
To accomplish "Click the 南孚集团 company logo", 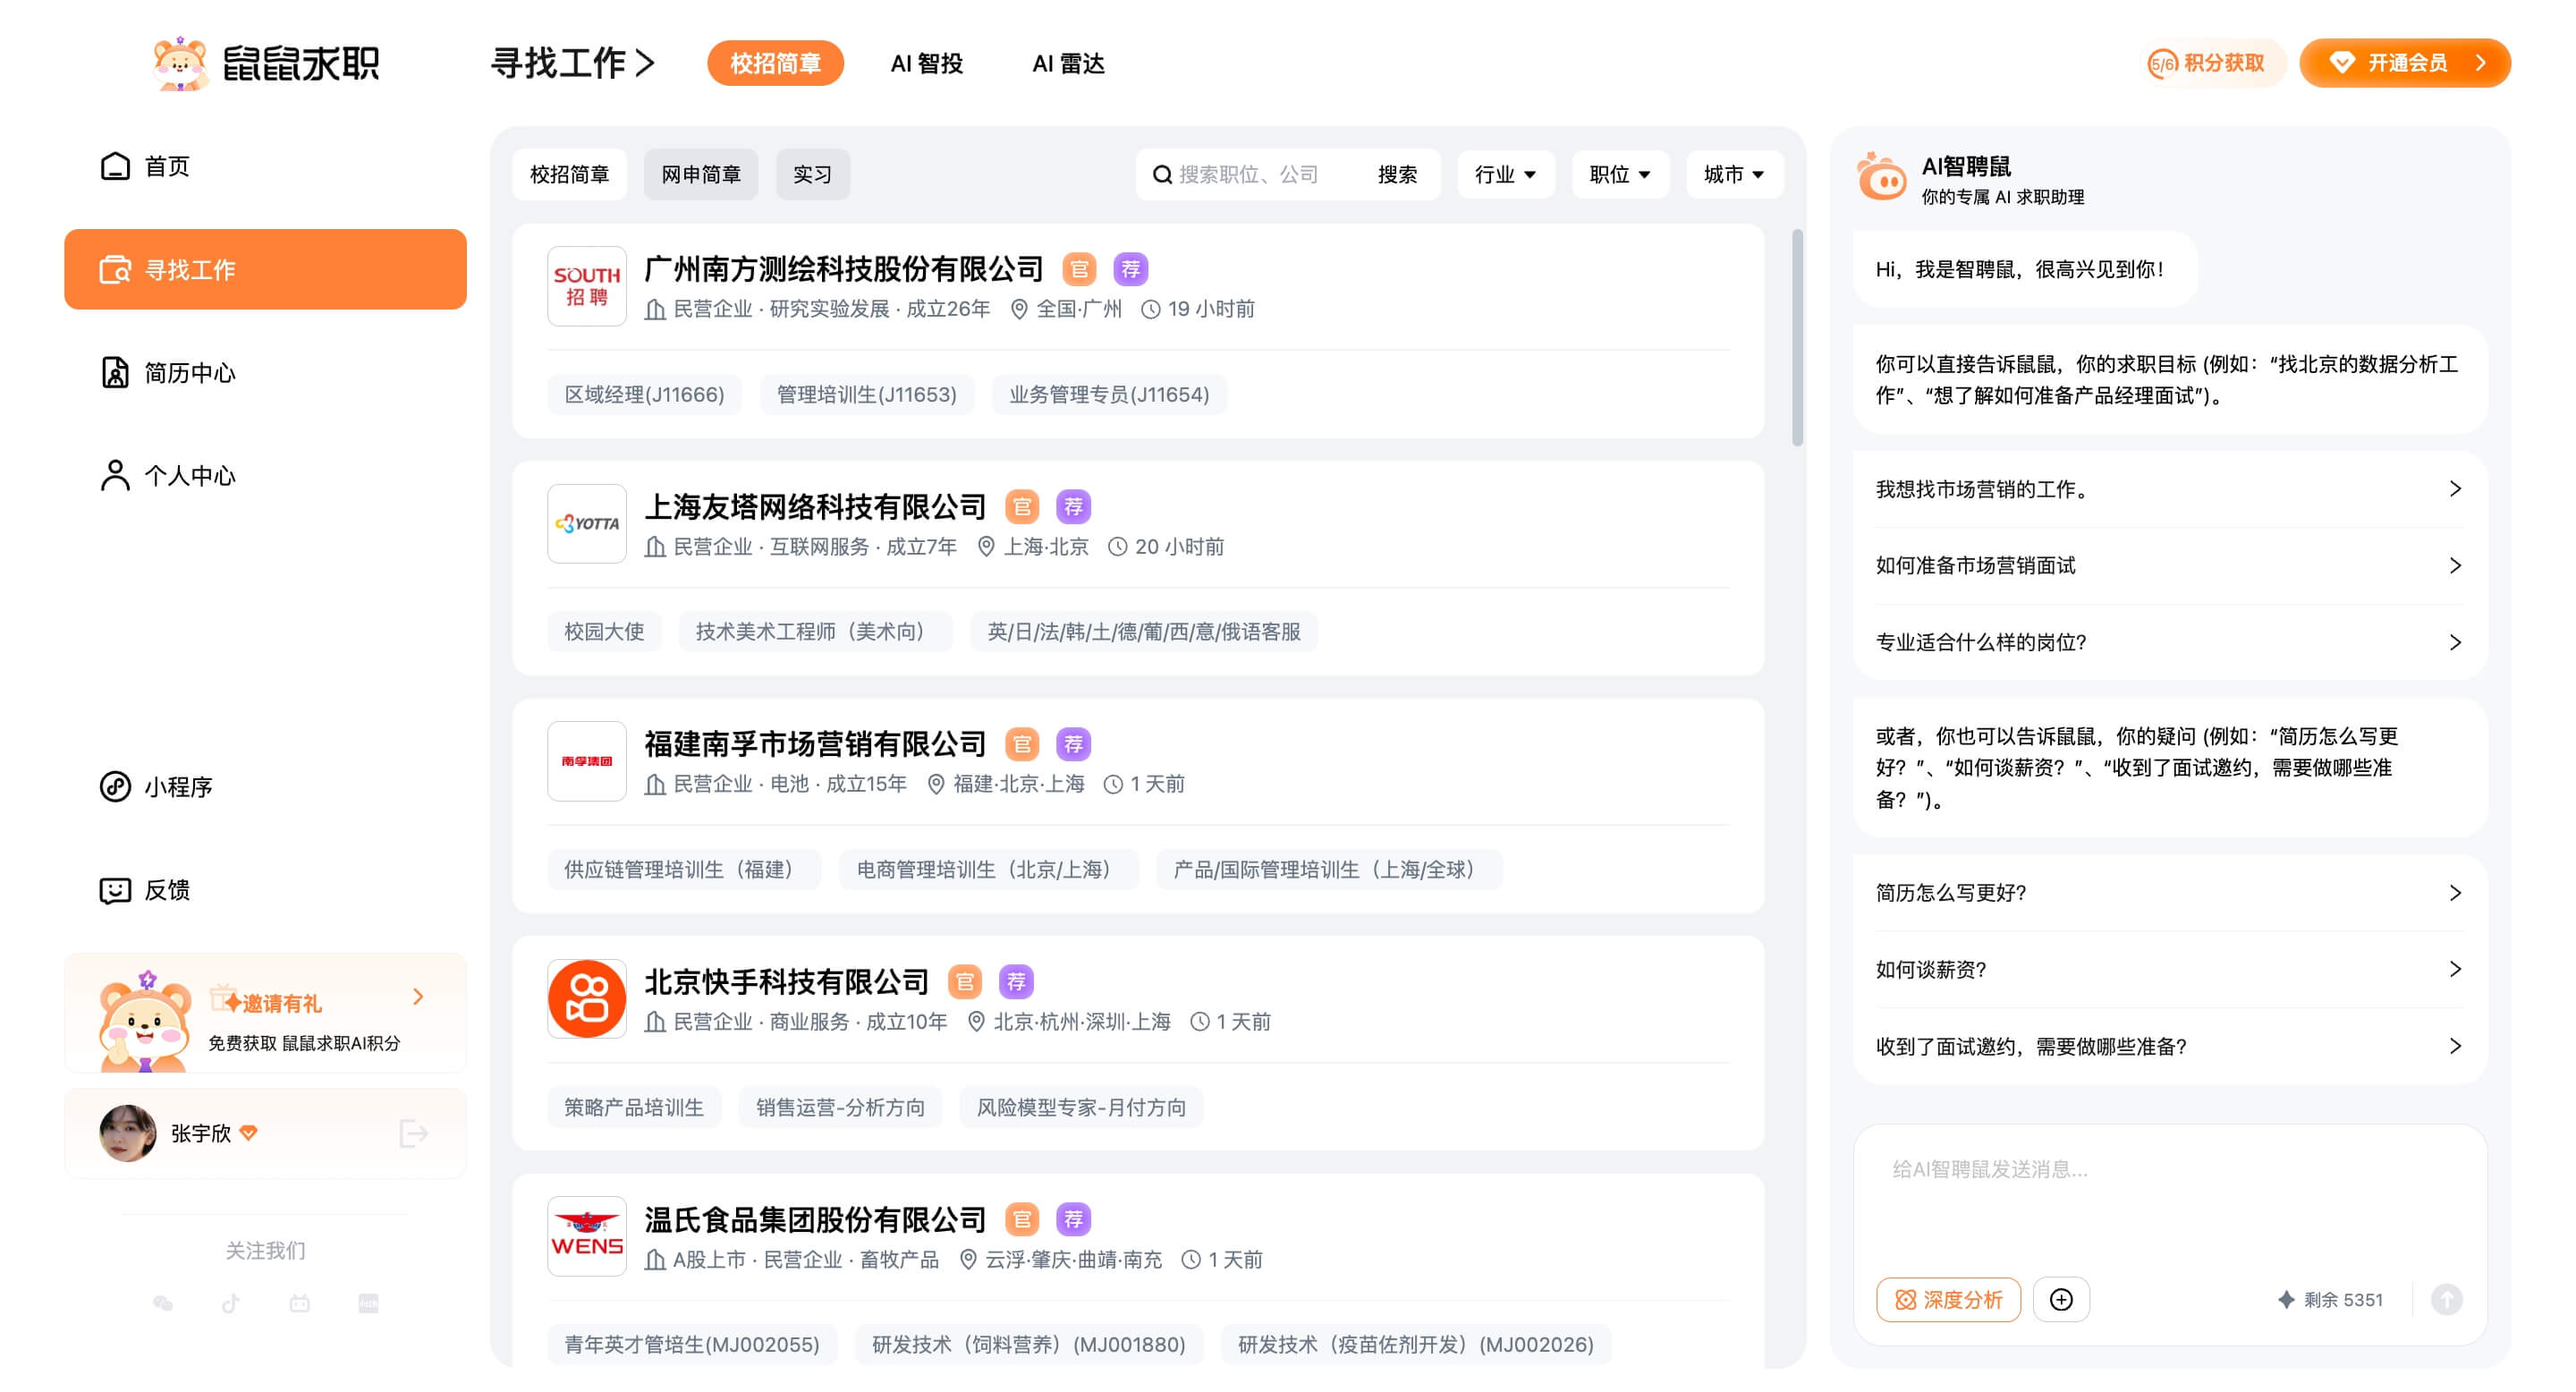I will tap(587, 761).
